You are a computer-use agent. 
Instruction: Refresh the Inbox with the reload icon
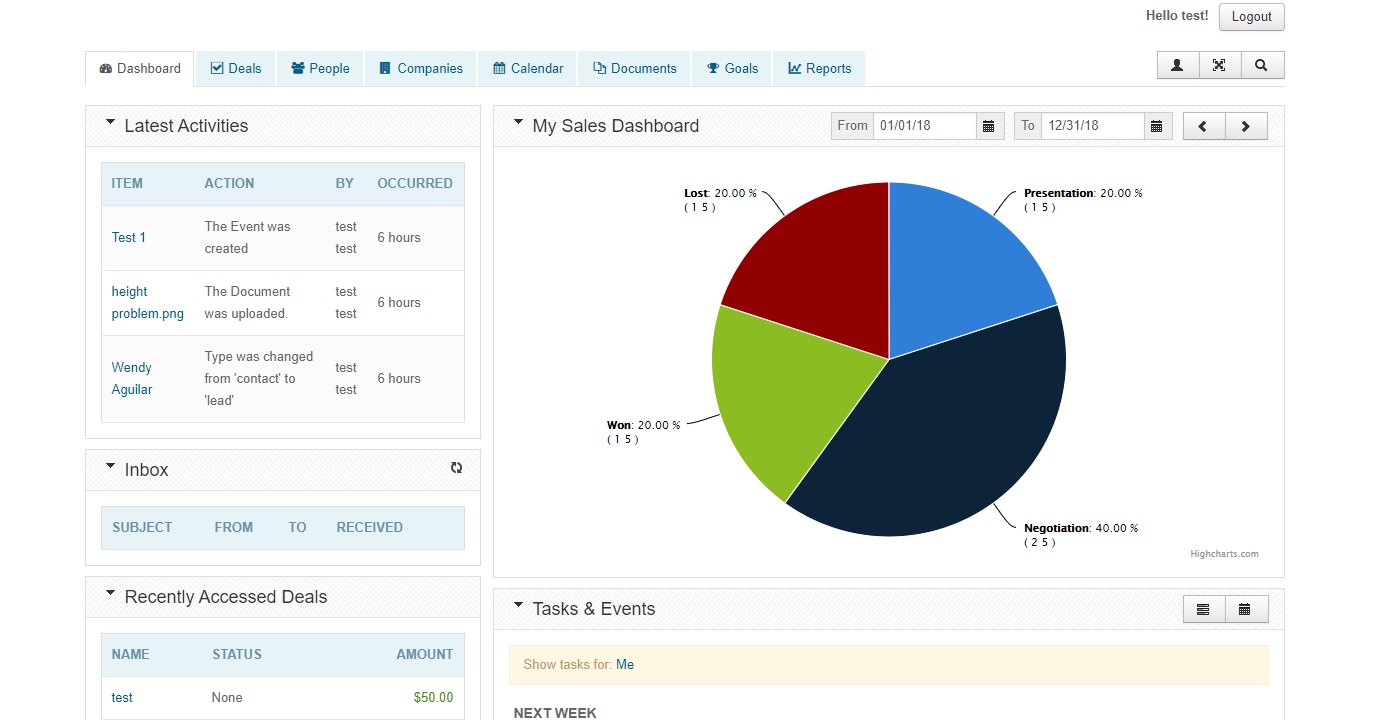(456, 467)
